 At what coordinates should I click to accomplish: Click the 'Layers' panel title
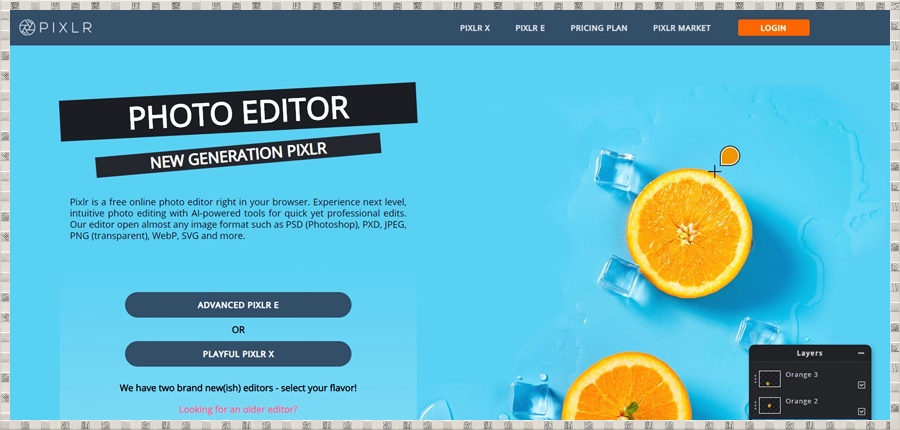(x=809, y=353)
